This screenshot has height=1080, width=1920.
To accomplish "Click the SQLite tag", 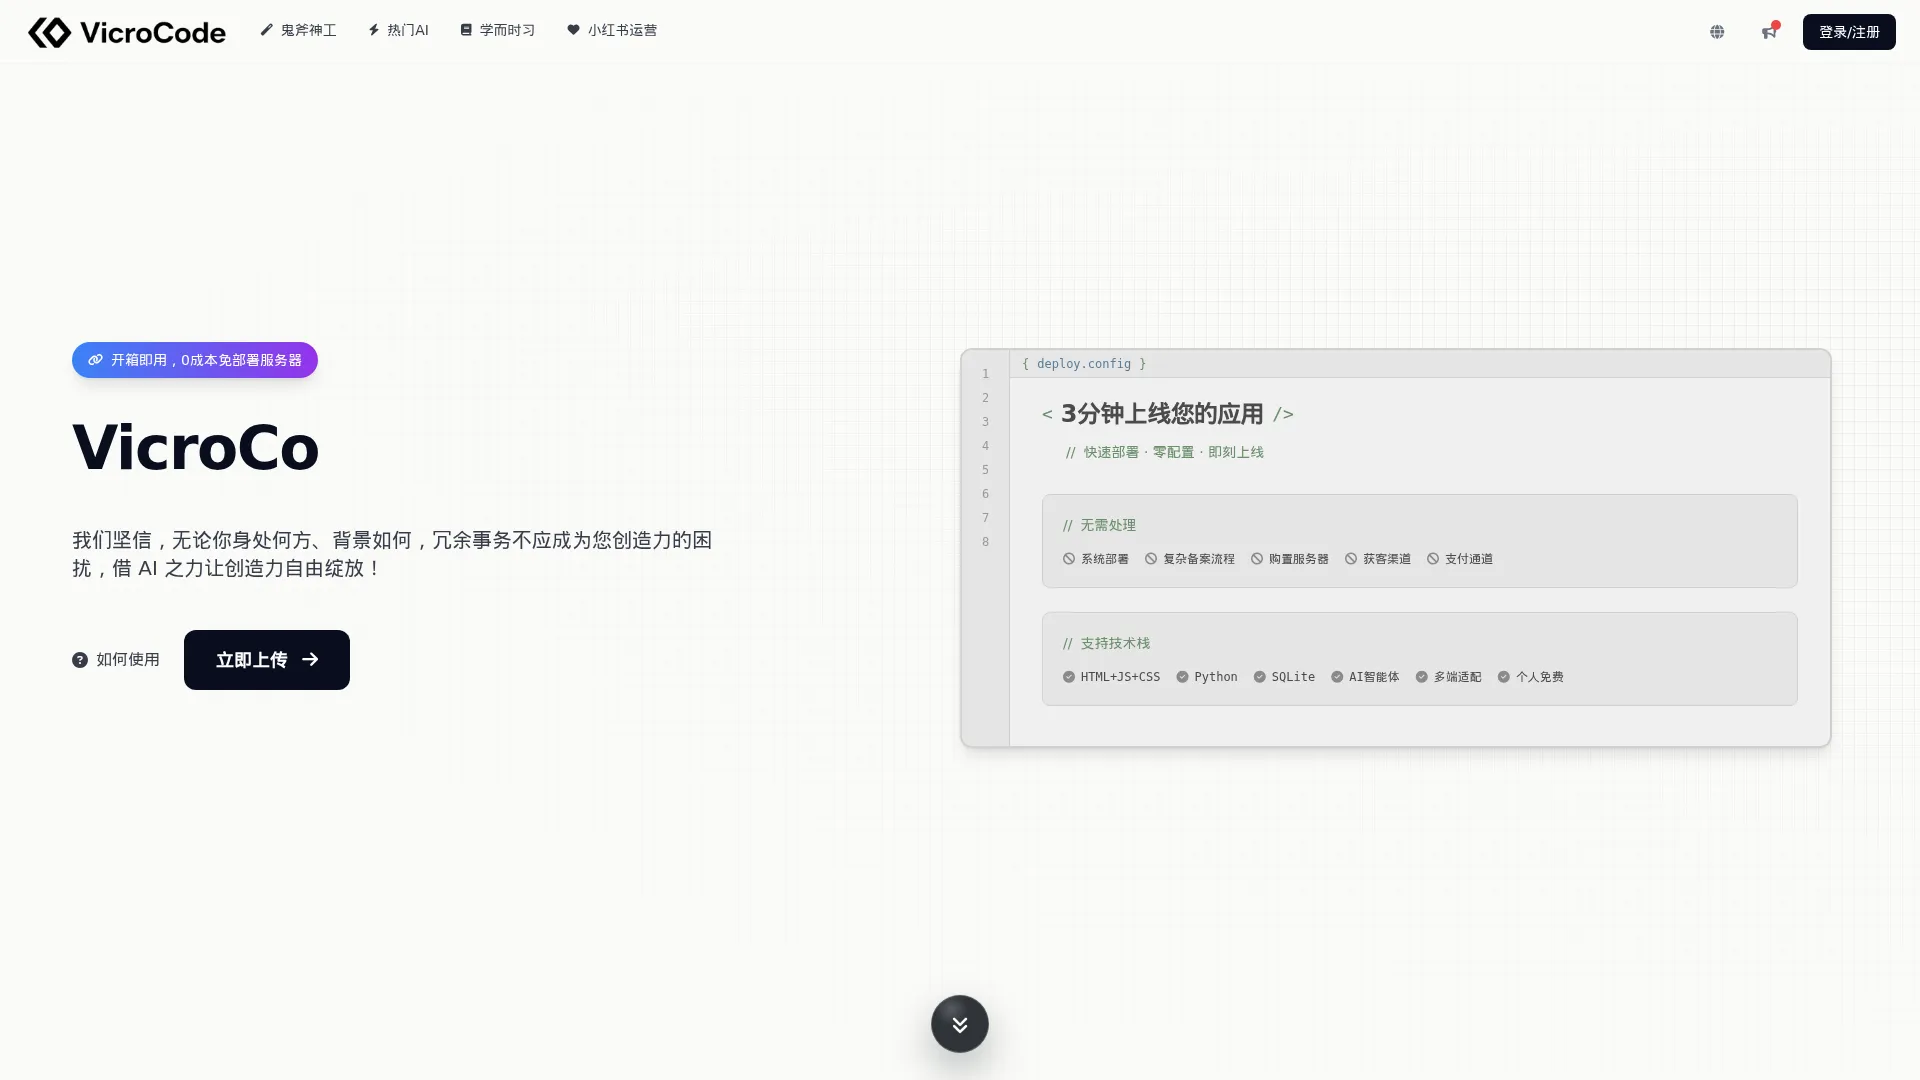I will point(1284,677).
